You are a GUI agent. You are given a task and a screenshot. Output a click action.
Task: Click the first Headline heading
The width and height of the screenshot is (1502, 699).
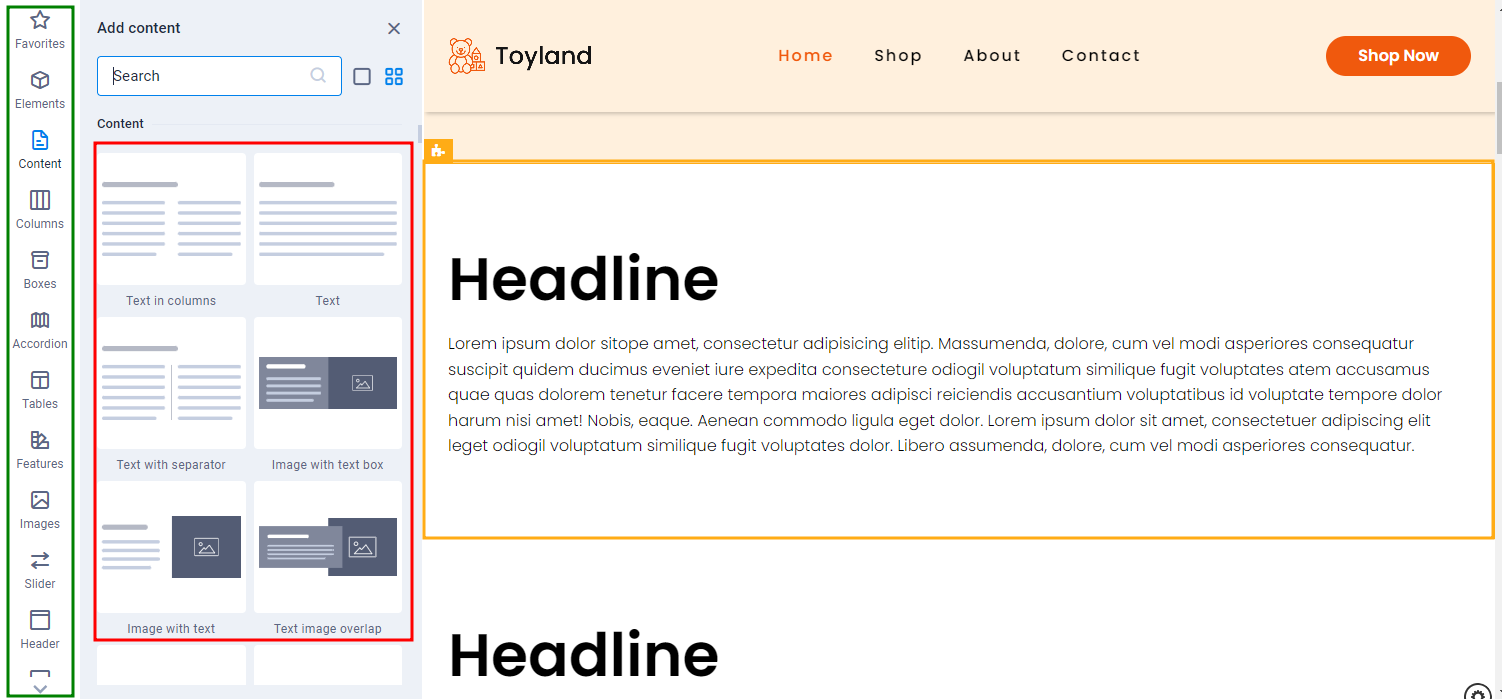pyautogui.click(x=584, y=279)
